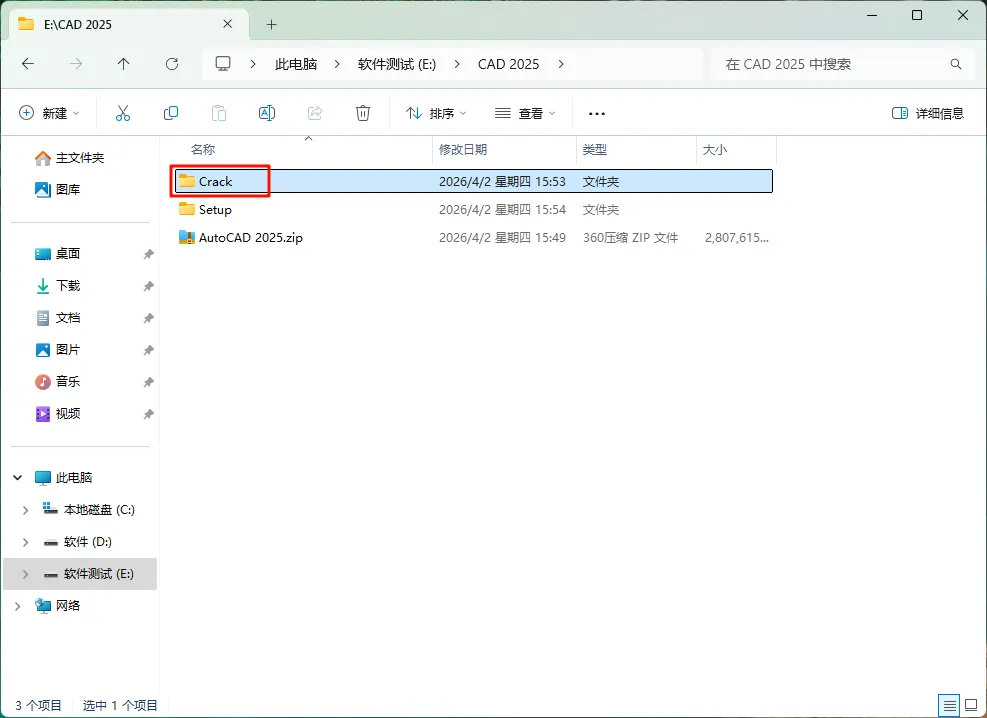Viewport: 987px width, 718px height.
Task: Click the Cut scissors icon
Action: (123, 113)
